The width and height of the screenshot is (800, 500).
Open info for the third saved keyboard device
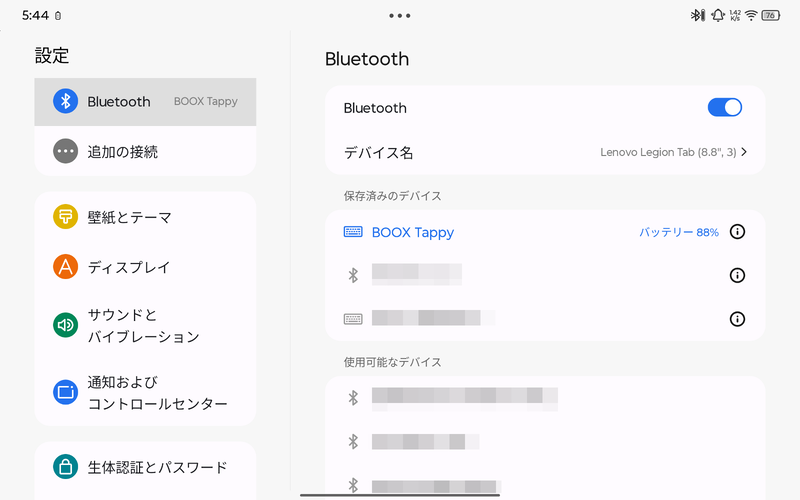(x=737, y=319)
